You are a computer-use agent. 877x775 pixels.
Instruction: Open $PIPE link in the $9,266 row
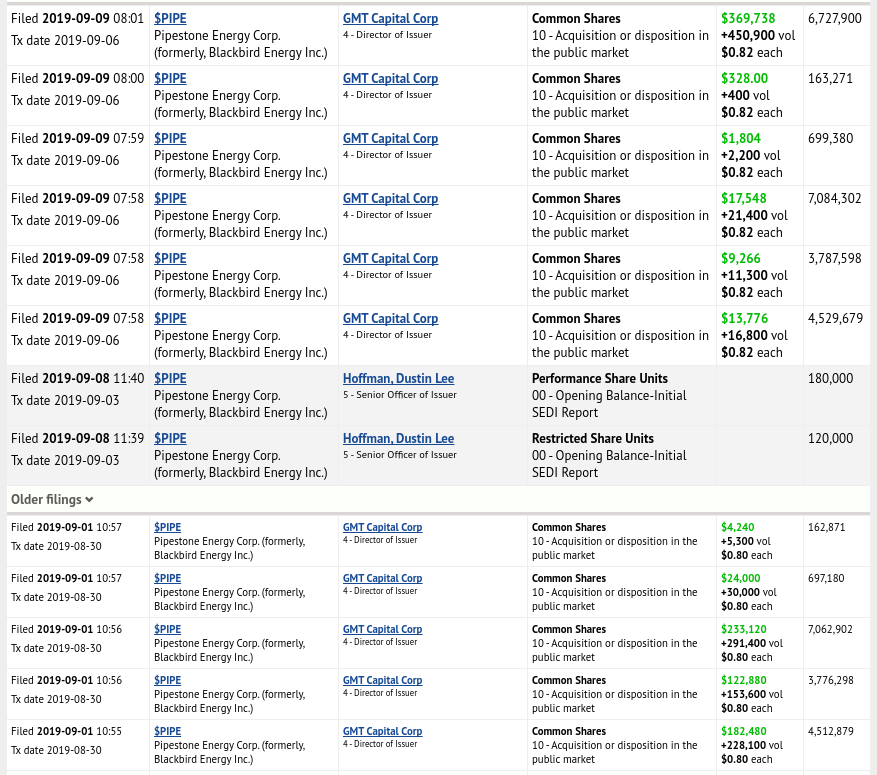click(170, 258)
